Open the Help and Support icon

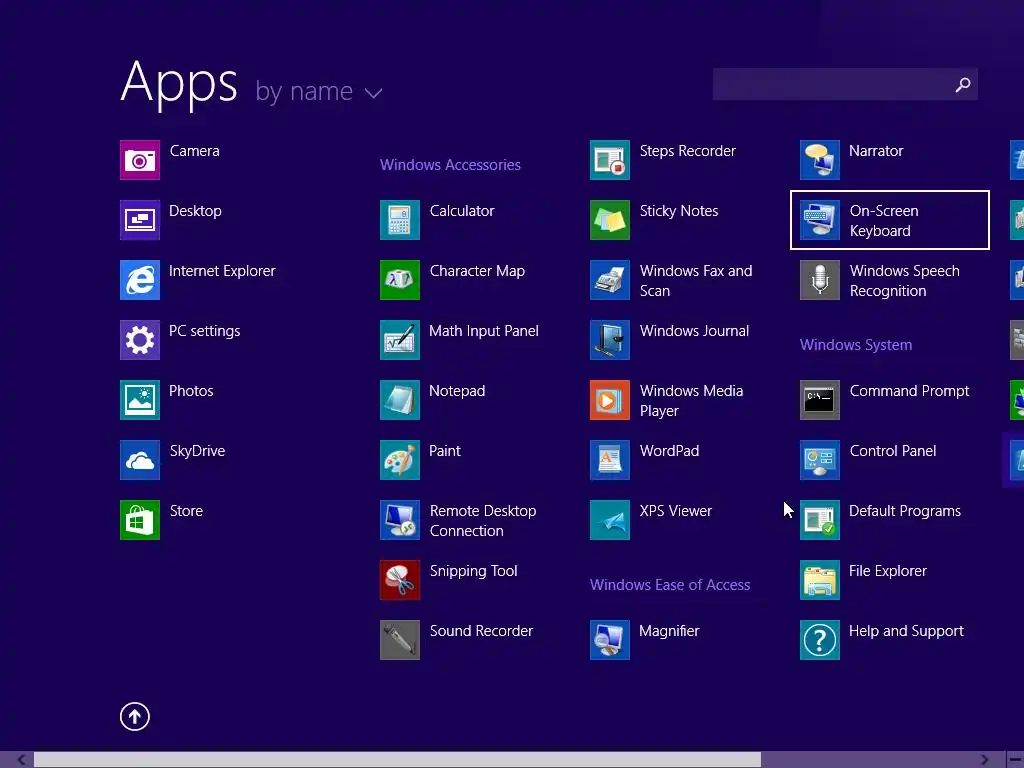(x=820, y=641)
